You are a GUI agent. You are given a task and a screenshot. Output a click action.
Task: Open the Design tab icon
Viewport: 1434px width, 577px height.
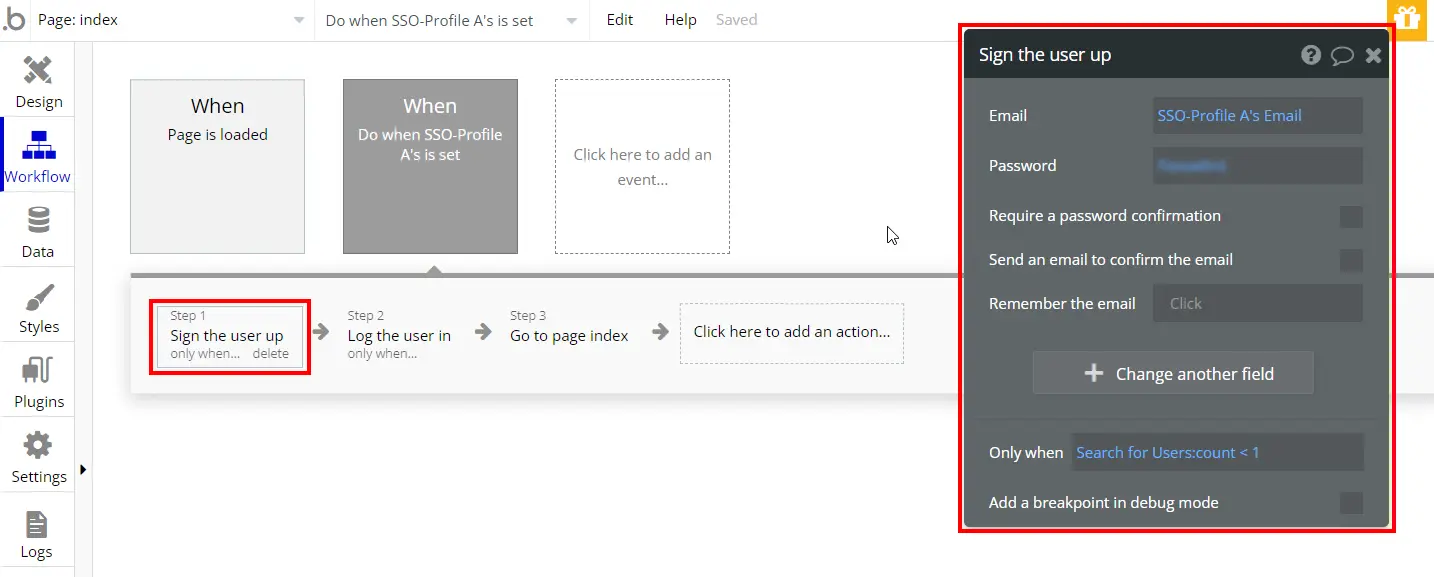coord(38,70)
